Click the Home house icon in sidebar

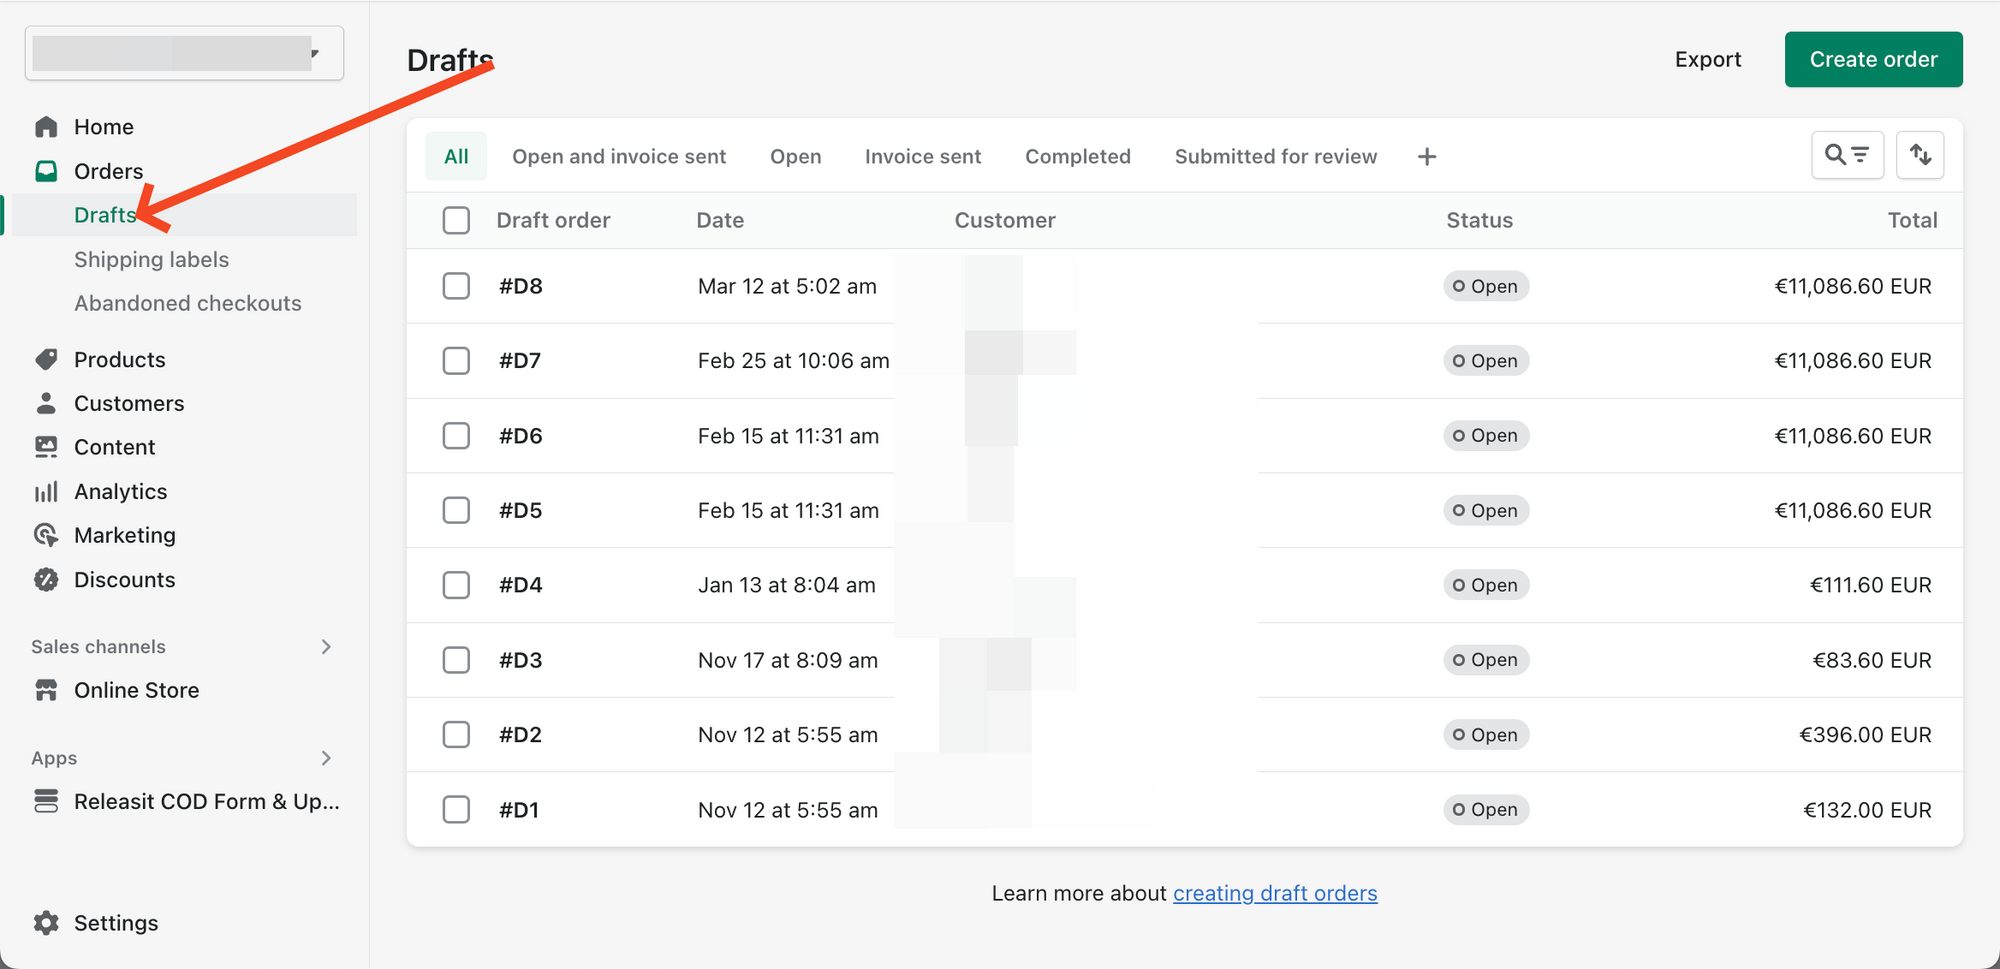pyautogui.click(x=46, y=127)
